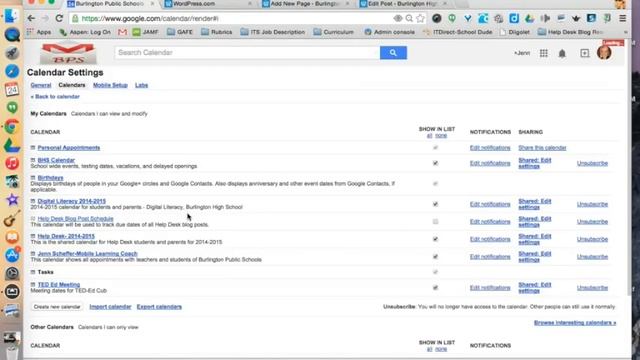Screen dimensions: 640x360
Task: Click the browser address bar URL
Action: tap(150, 18)
